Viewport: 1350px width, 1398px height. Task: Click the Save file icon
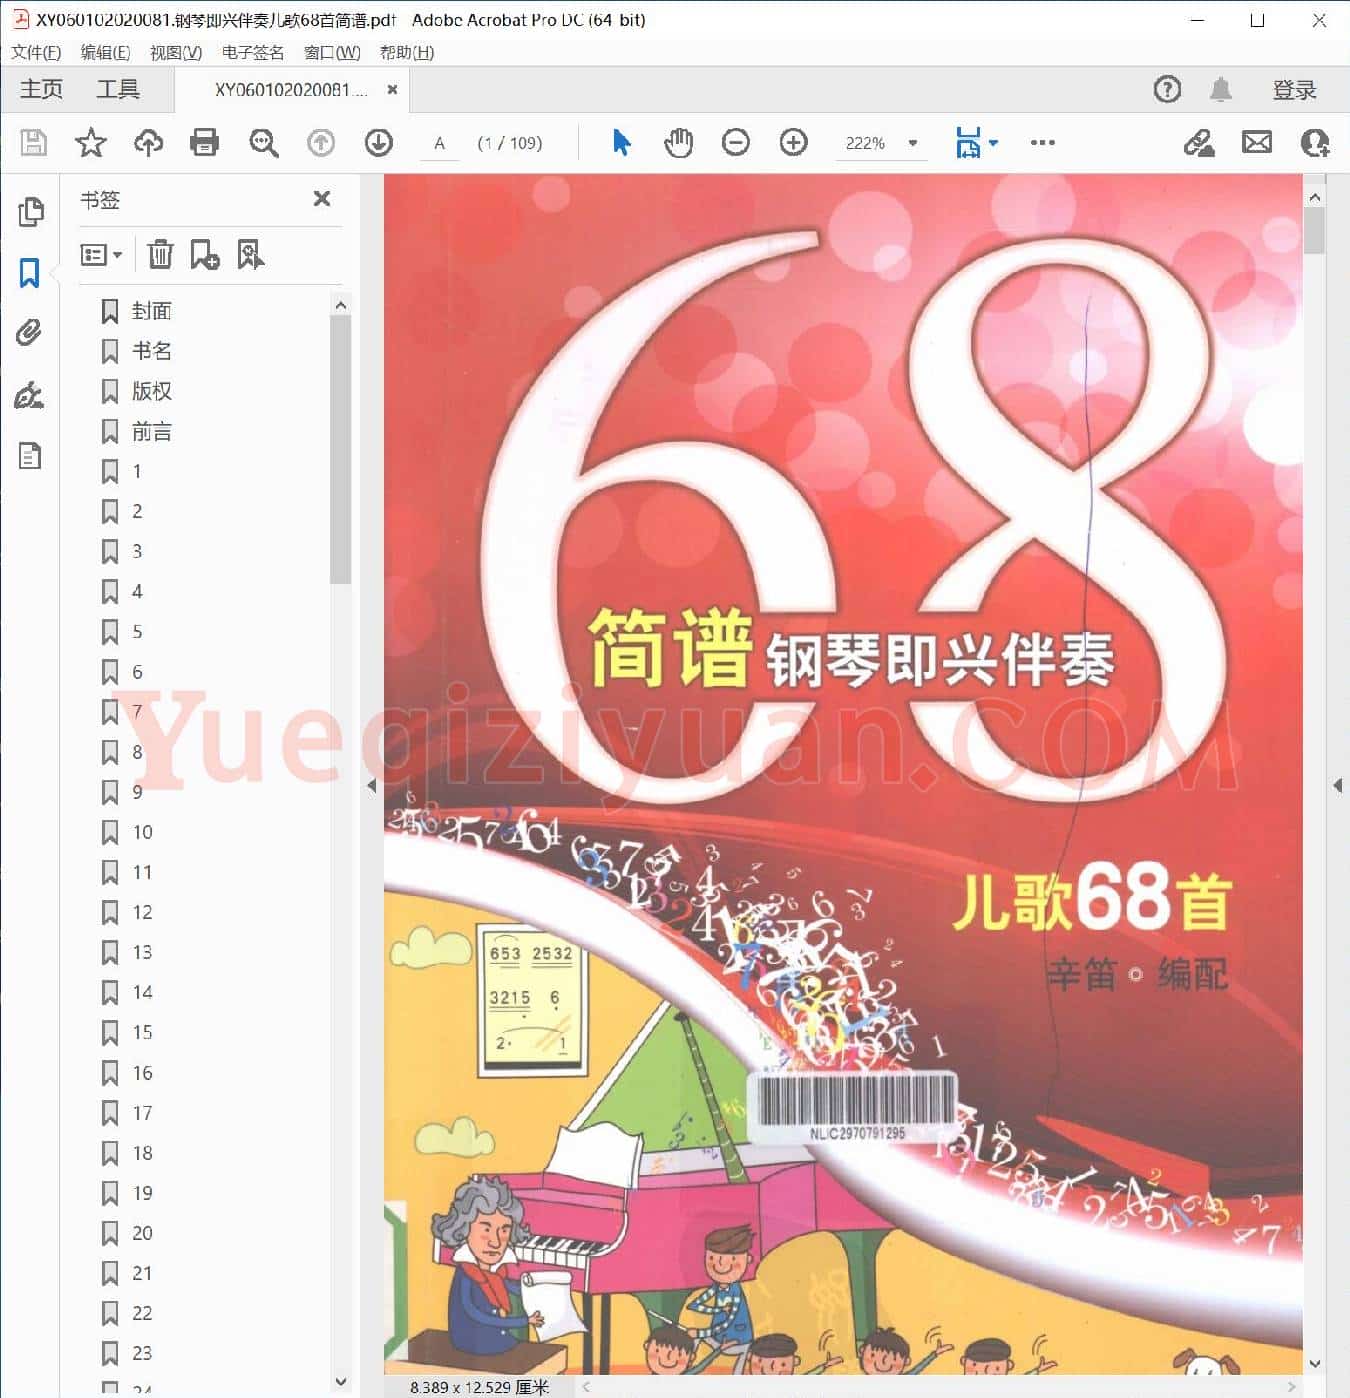[33, 143]
